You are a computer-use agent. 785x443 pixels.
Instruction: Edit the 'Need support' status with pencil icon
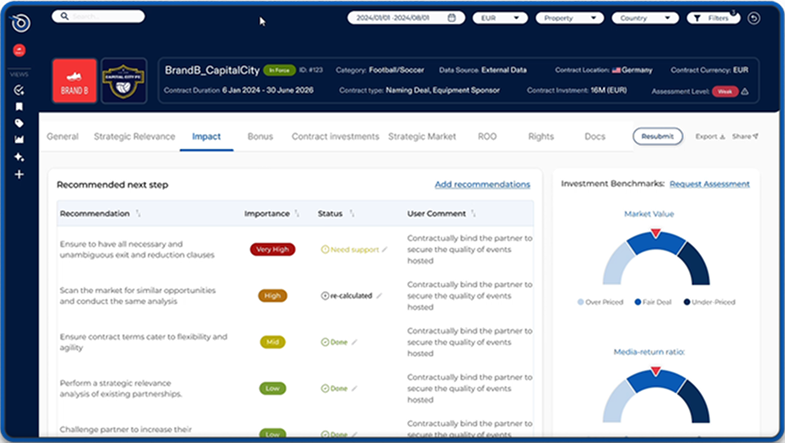(385, 249)
